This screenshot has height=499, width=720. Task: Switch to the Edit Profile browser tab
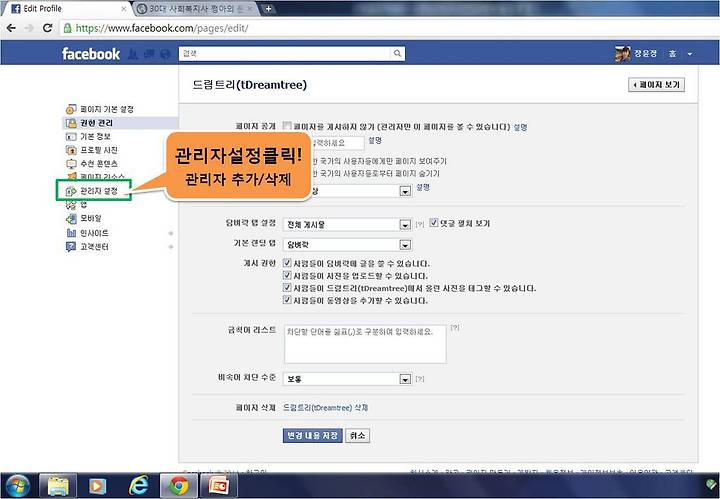pos(66,9)
